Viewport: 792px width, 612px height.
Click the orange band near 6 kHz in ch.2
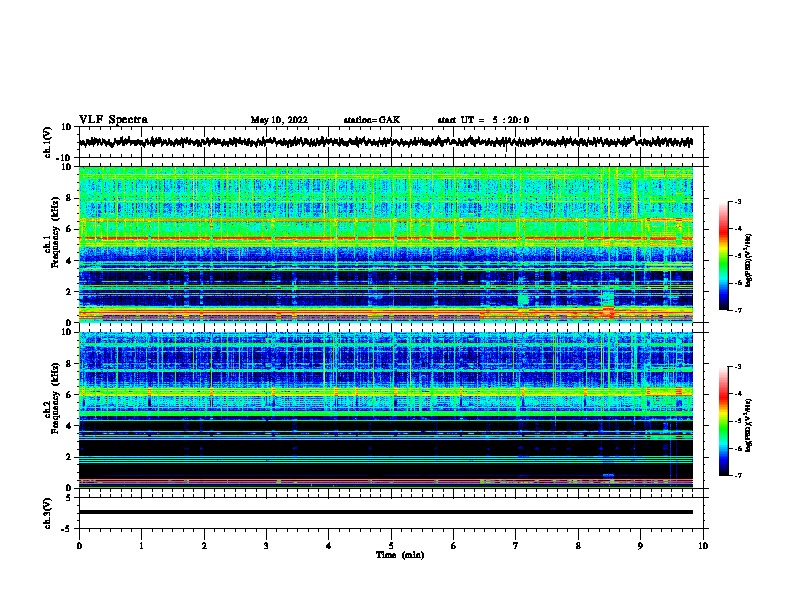(x=386, y=391)
